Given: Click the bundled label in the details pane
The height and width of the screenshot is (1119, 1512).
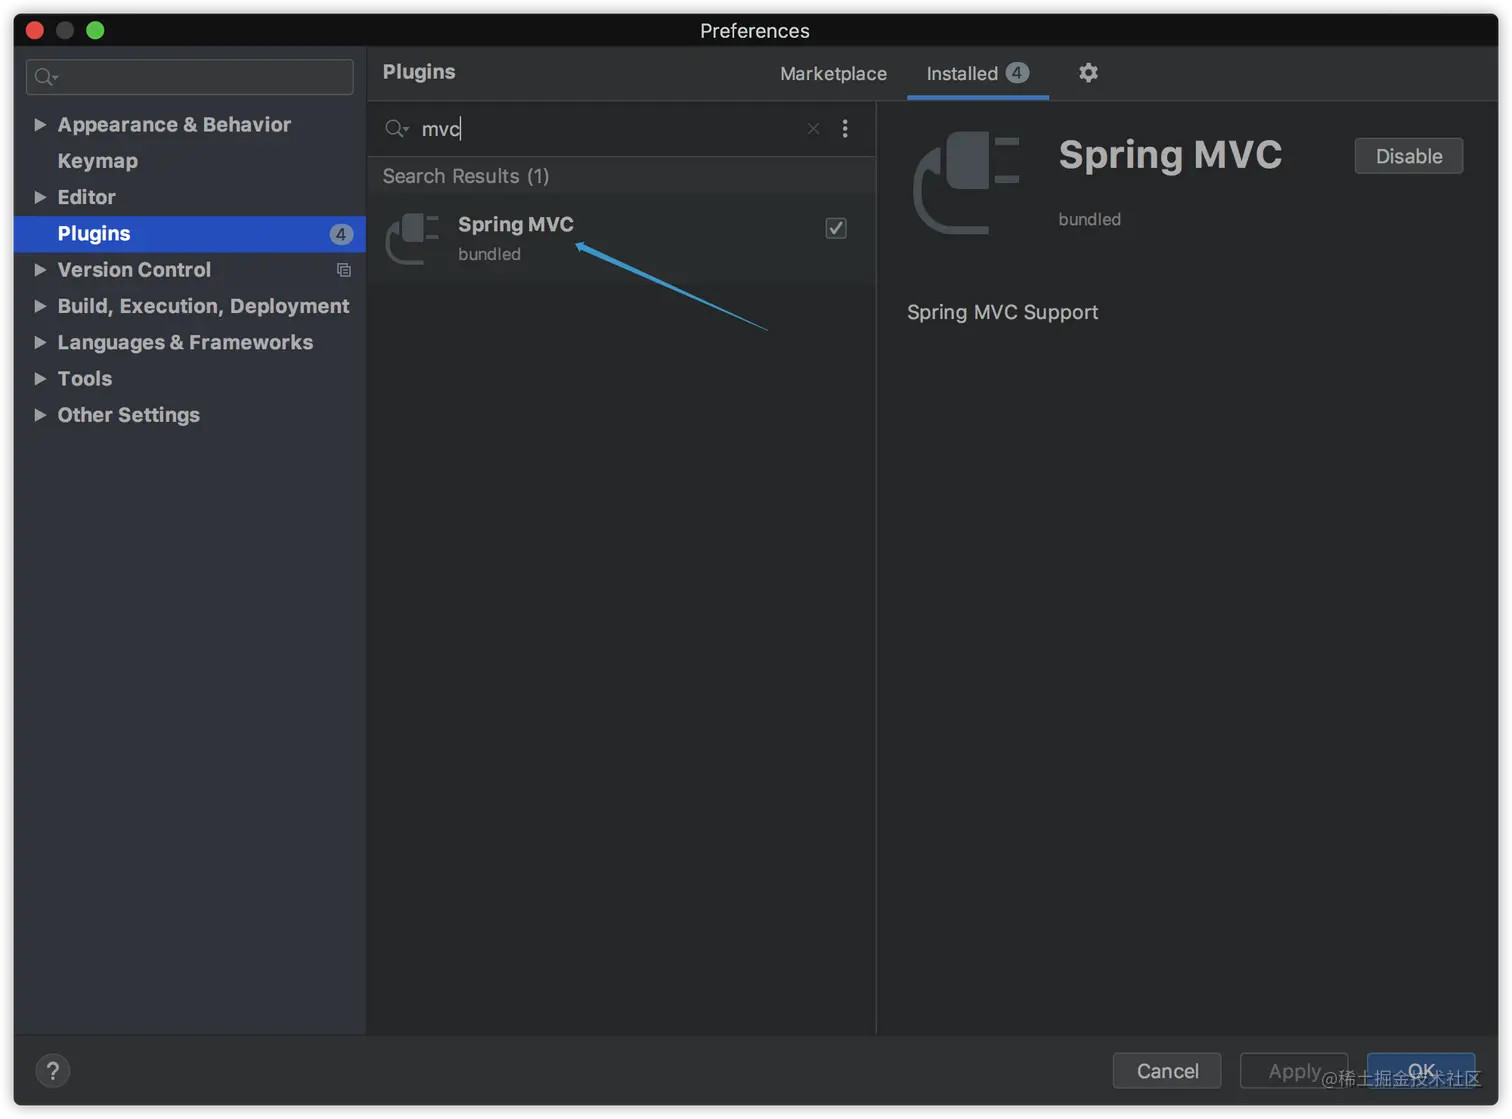Looking at the screenshot, I should tap(1089, 219).
